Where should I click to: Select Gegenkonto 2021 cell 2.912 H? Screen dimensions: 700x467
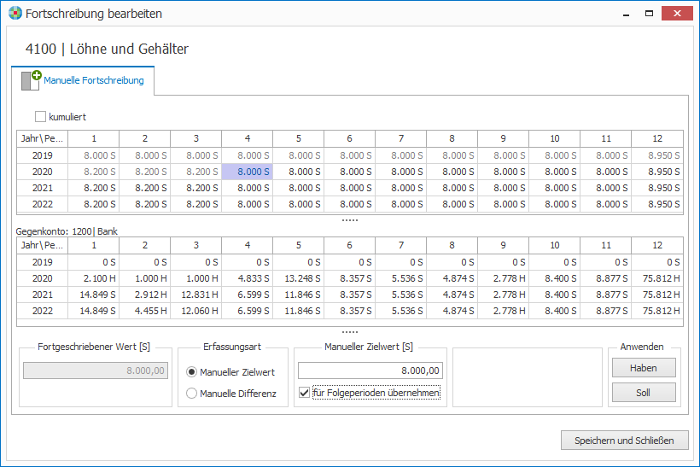tap(145, 295)
